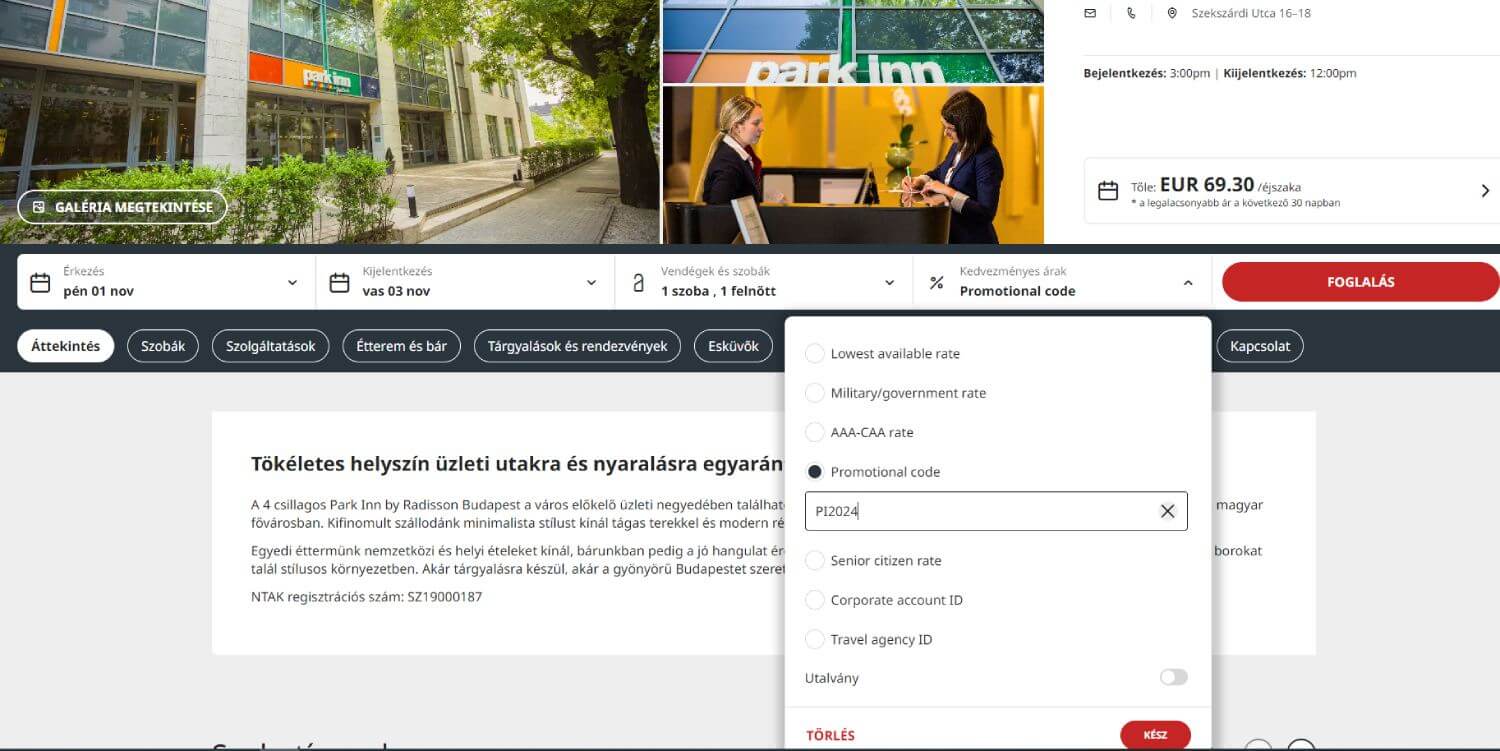Open Tárgyalások és rendezvények tab
The height and width of the screenshot is (751, 1500).
[x=577, y=346]
